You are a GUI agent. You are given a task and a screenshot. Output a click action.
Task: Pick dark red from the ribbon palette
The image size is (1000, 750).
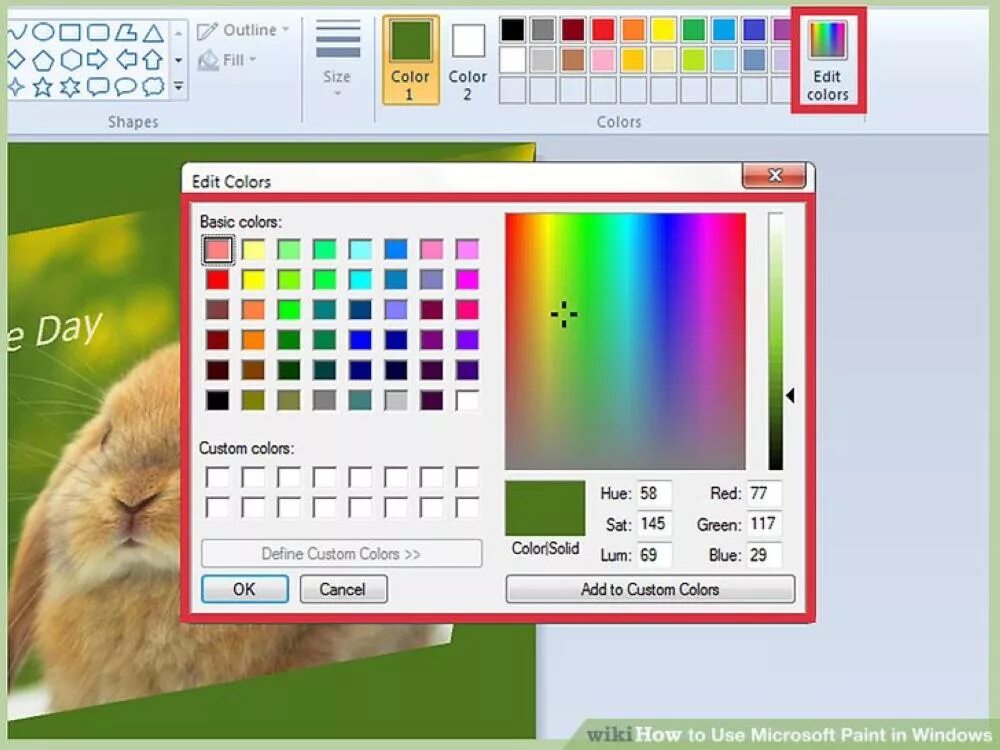pyautogui.click(x=573, y=29)
